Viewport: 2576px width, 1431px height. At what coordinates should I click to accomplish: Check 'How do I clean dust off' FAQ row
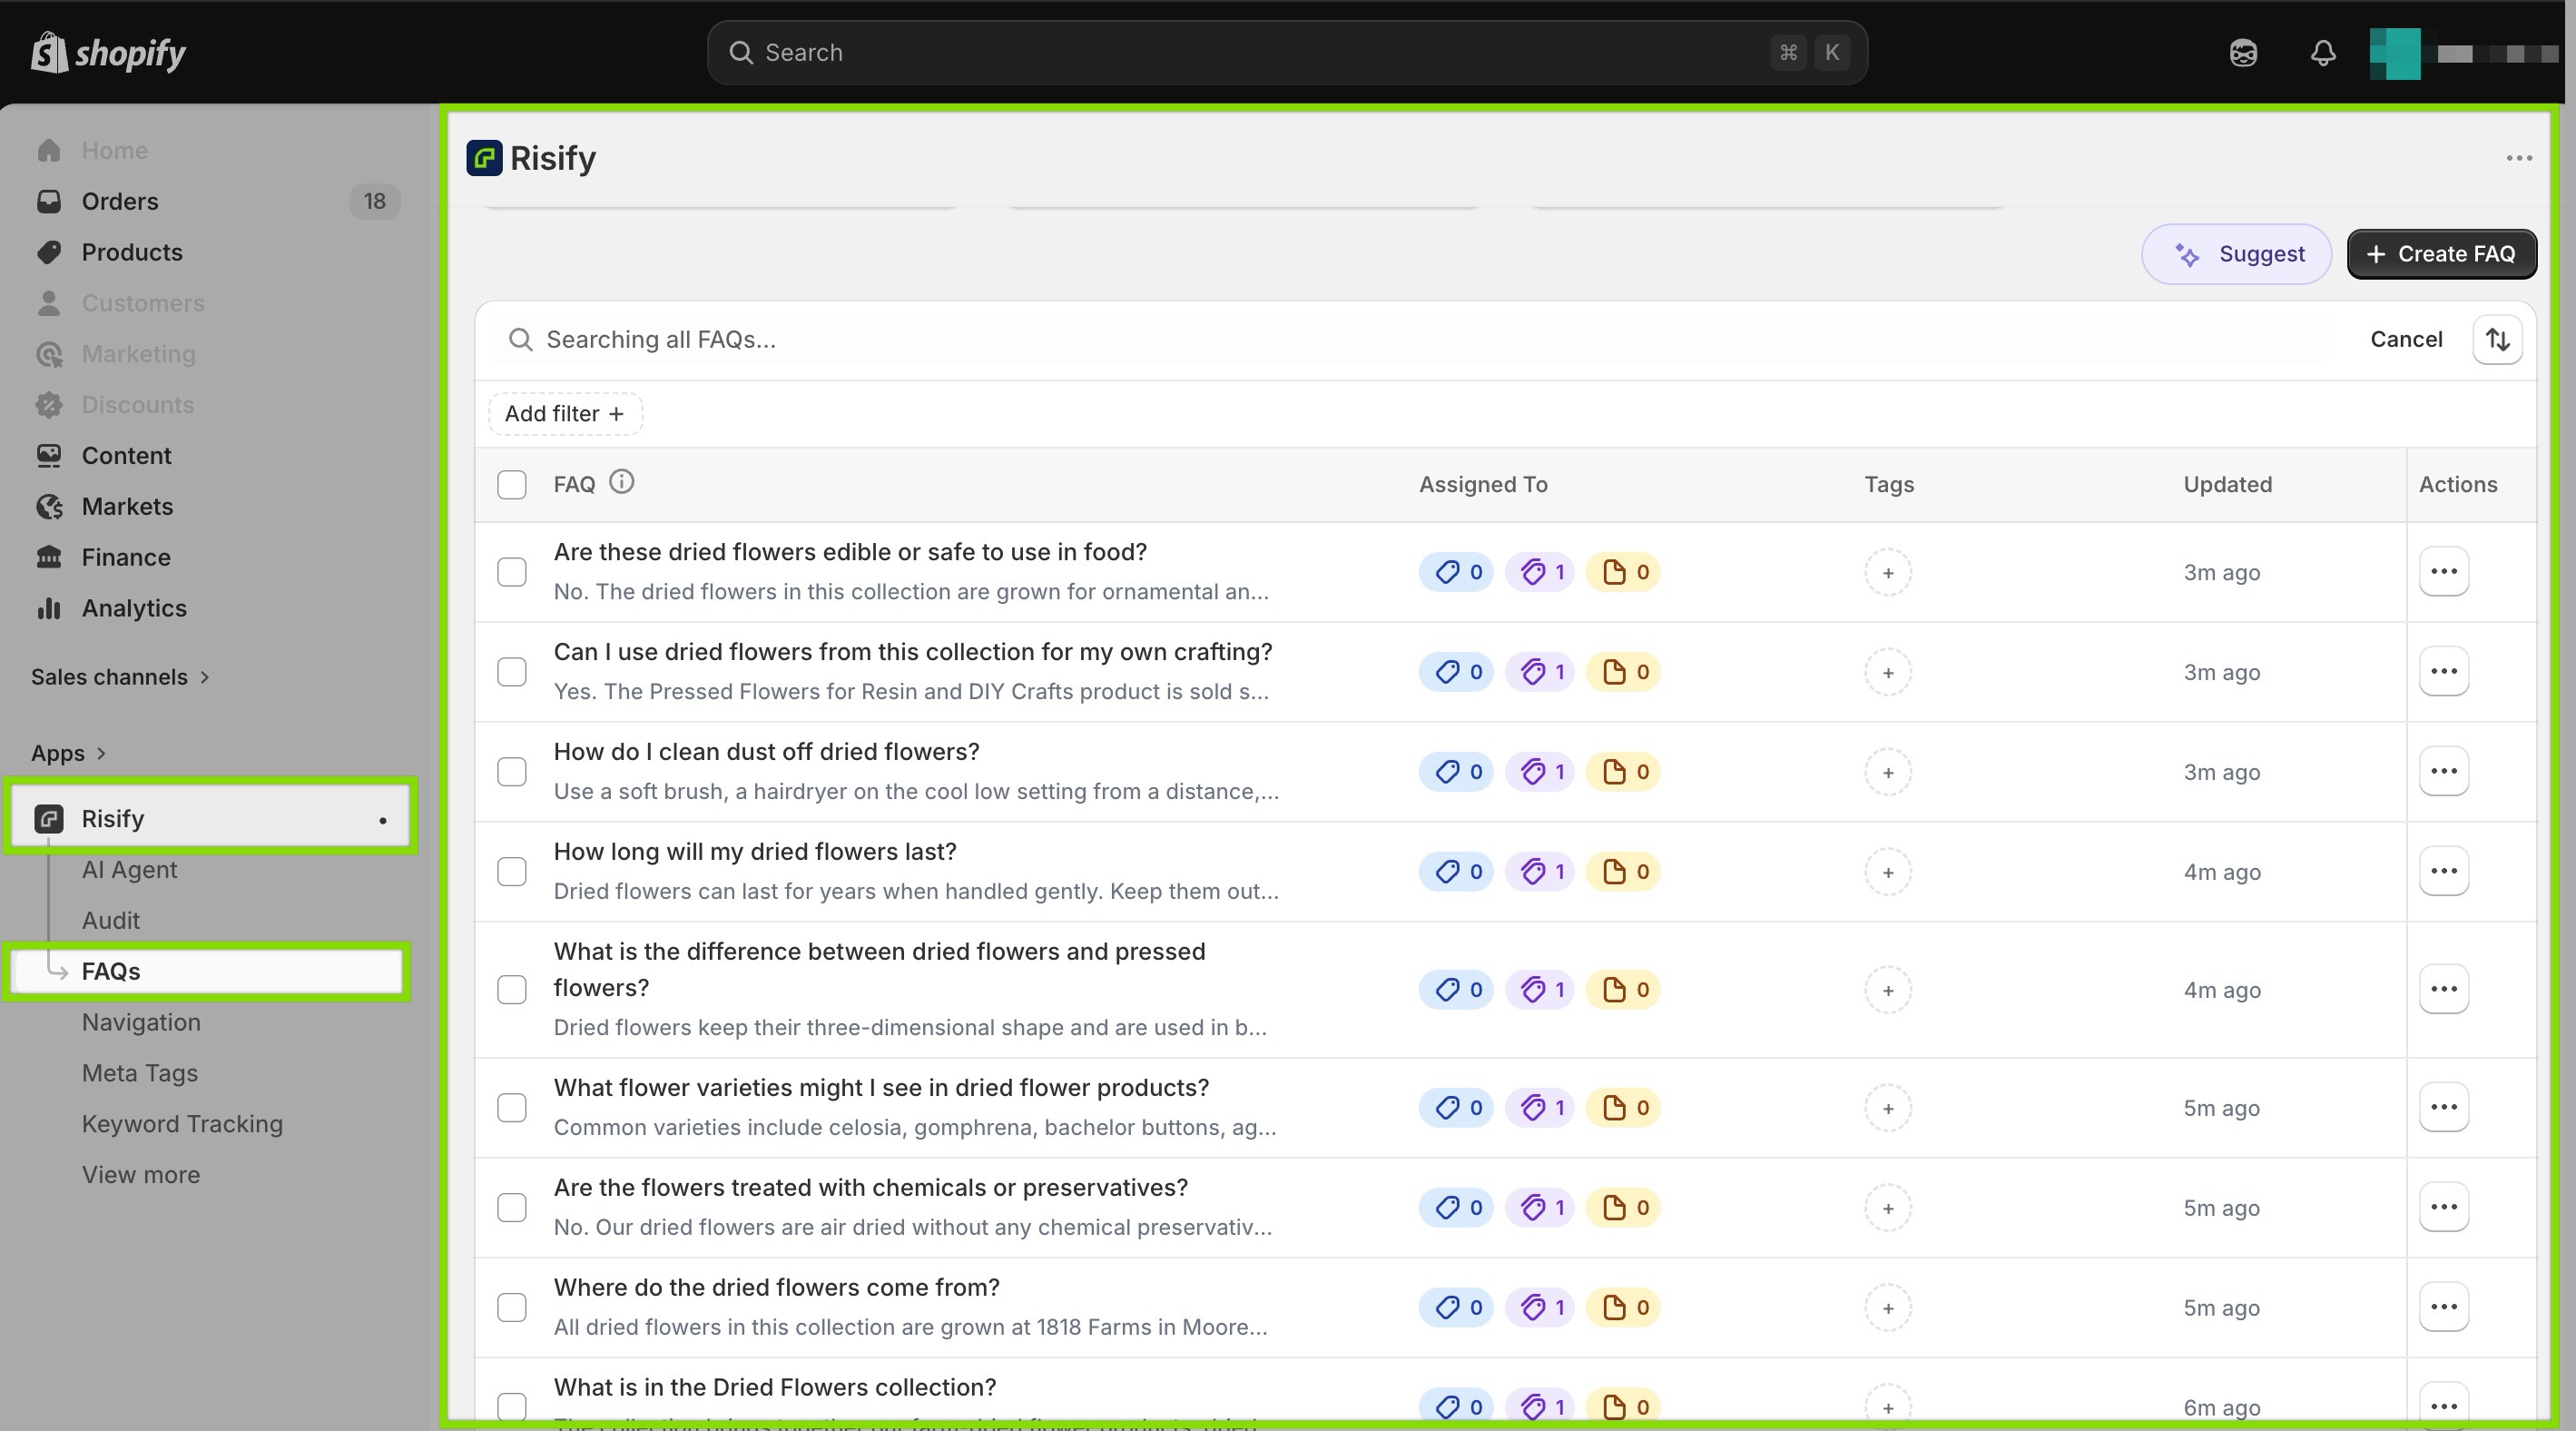[511, 772]
